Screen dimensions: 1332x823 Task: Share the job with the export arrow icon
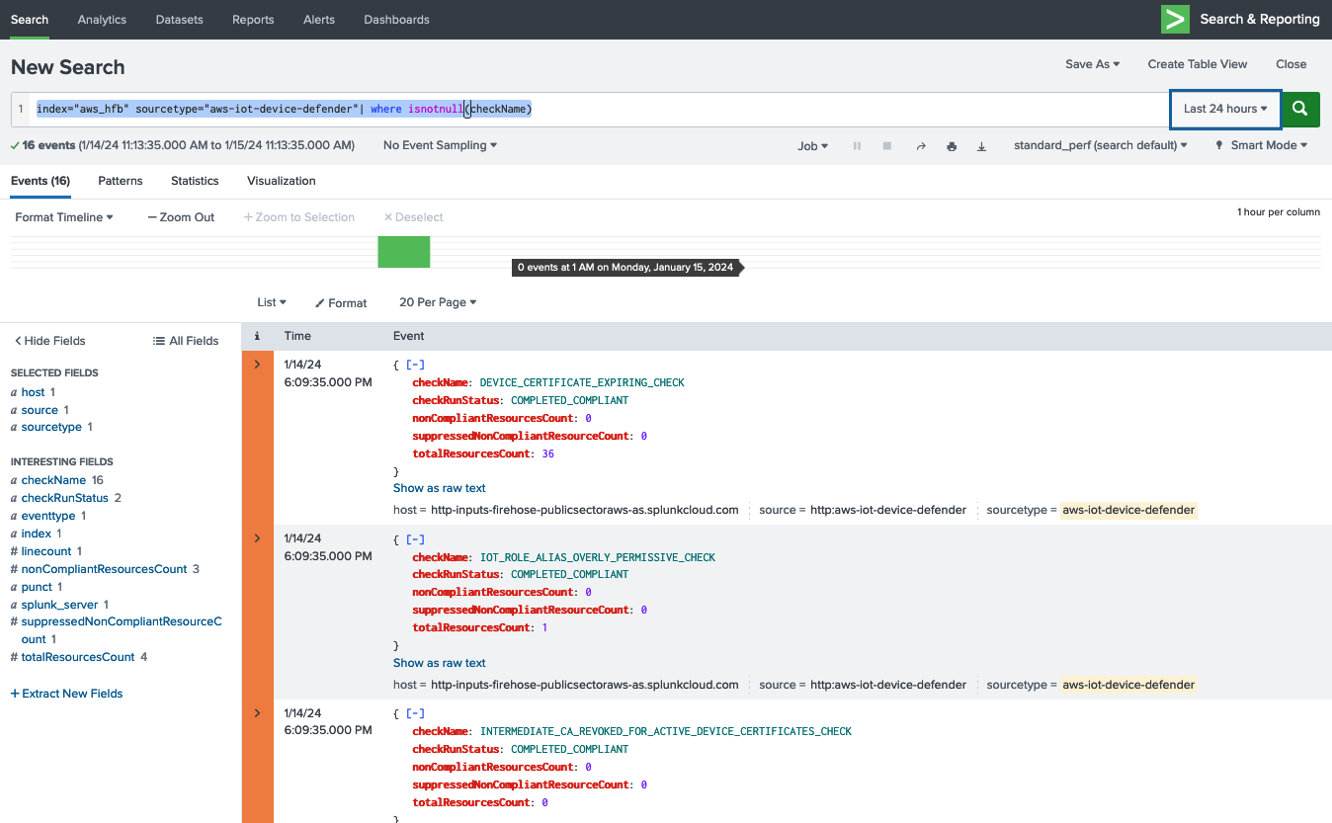921,145
